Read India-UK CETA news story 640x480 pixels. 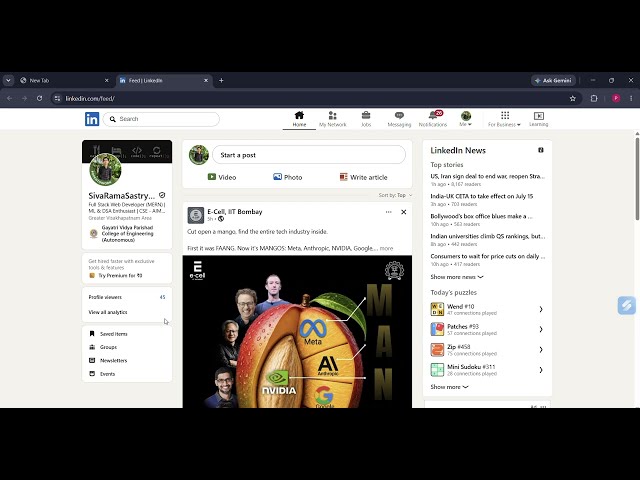point(482,196)
